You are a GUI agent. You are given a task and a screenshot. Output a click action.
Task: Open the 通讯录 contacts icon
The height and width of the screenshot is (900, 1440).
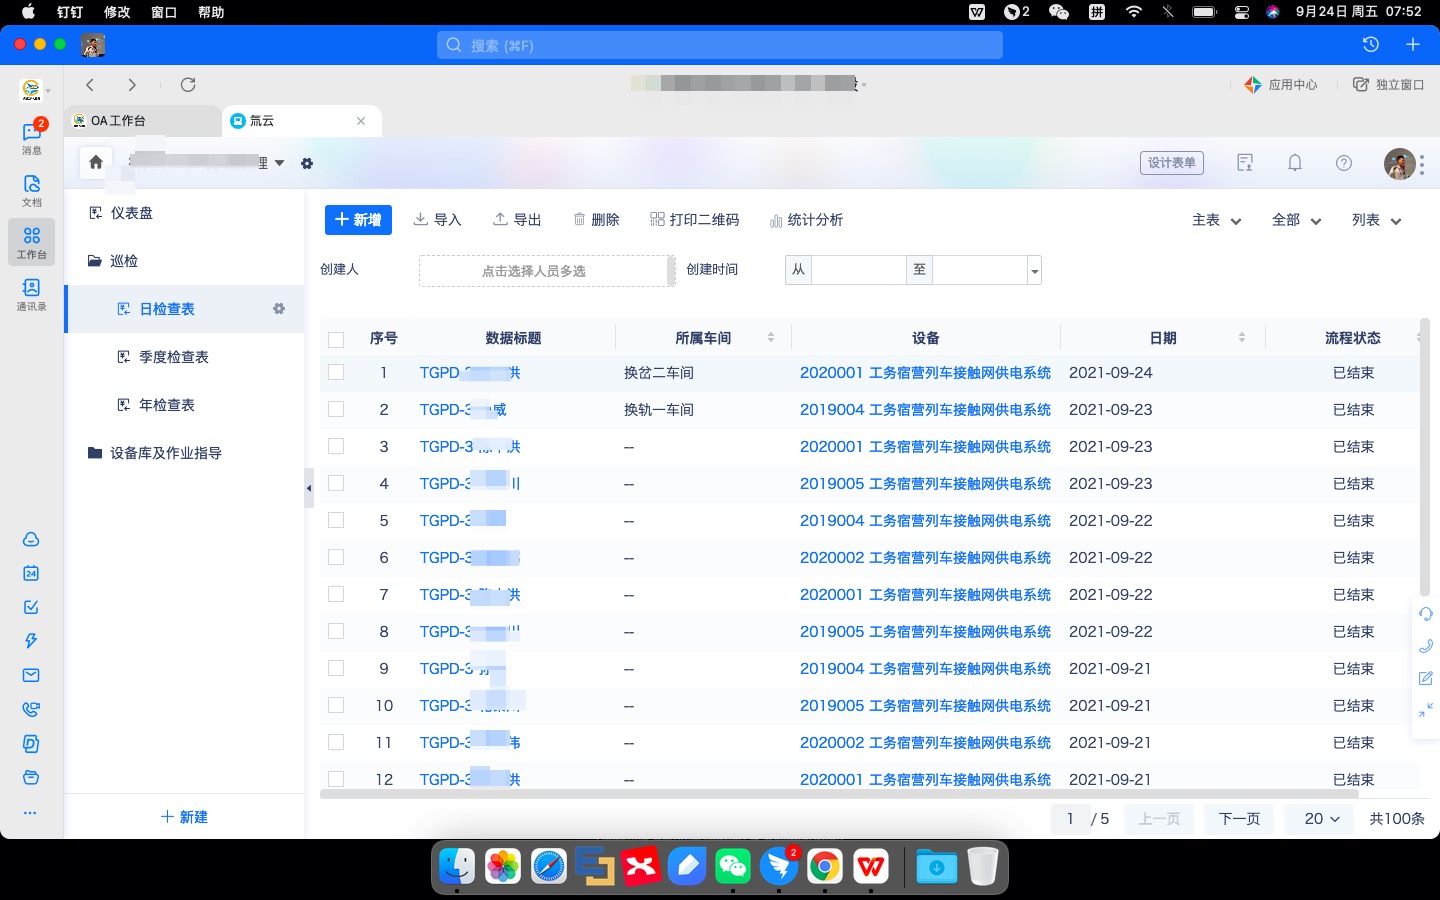click(x=32, y=294)
